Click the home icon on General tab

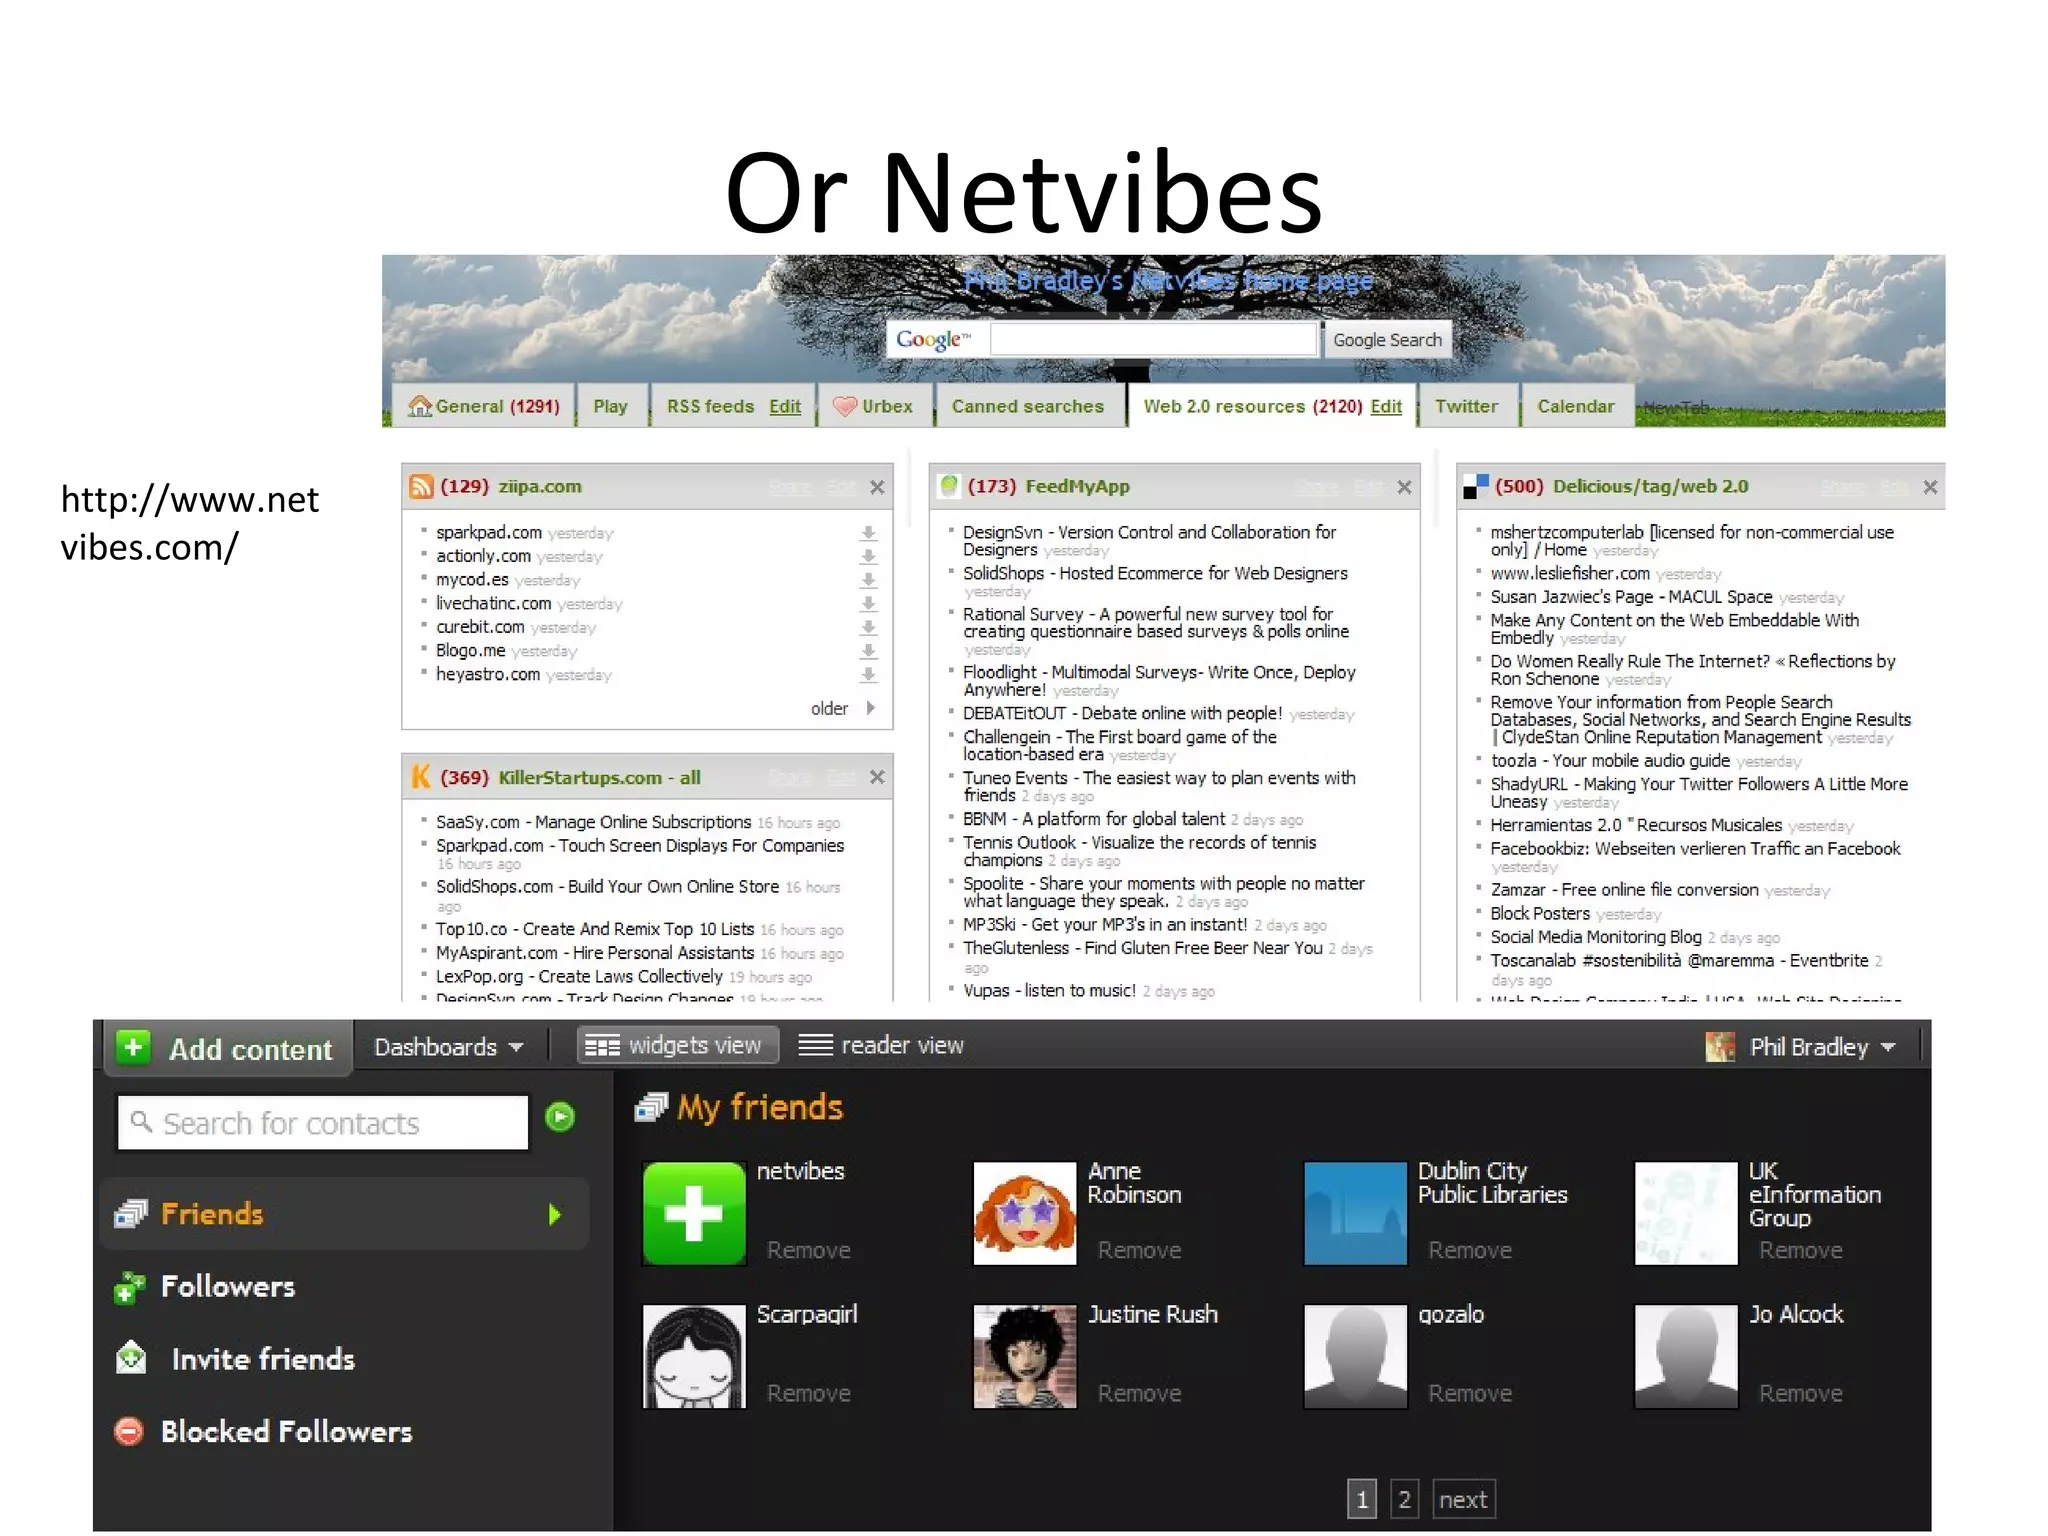point(420,406)
